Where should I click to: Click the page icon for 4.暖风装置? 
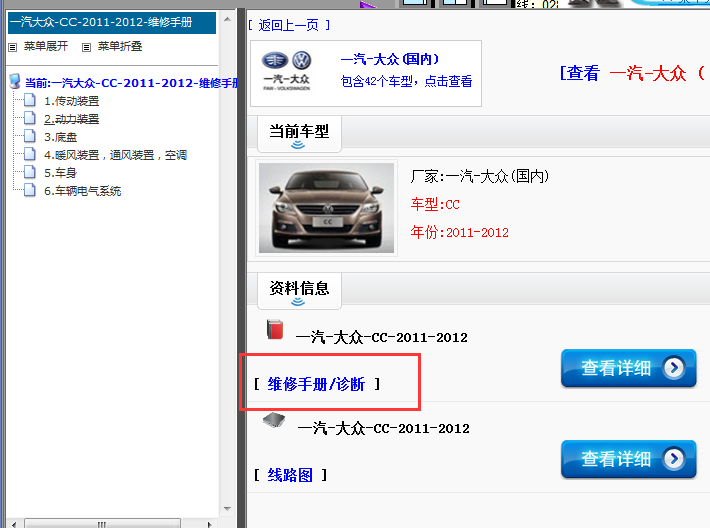(30, 154)
